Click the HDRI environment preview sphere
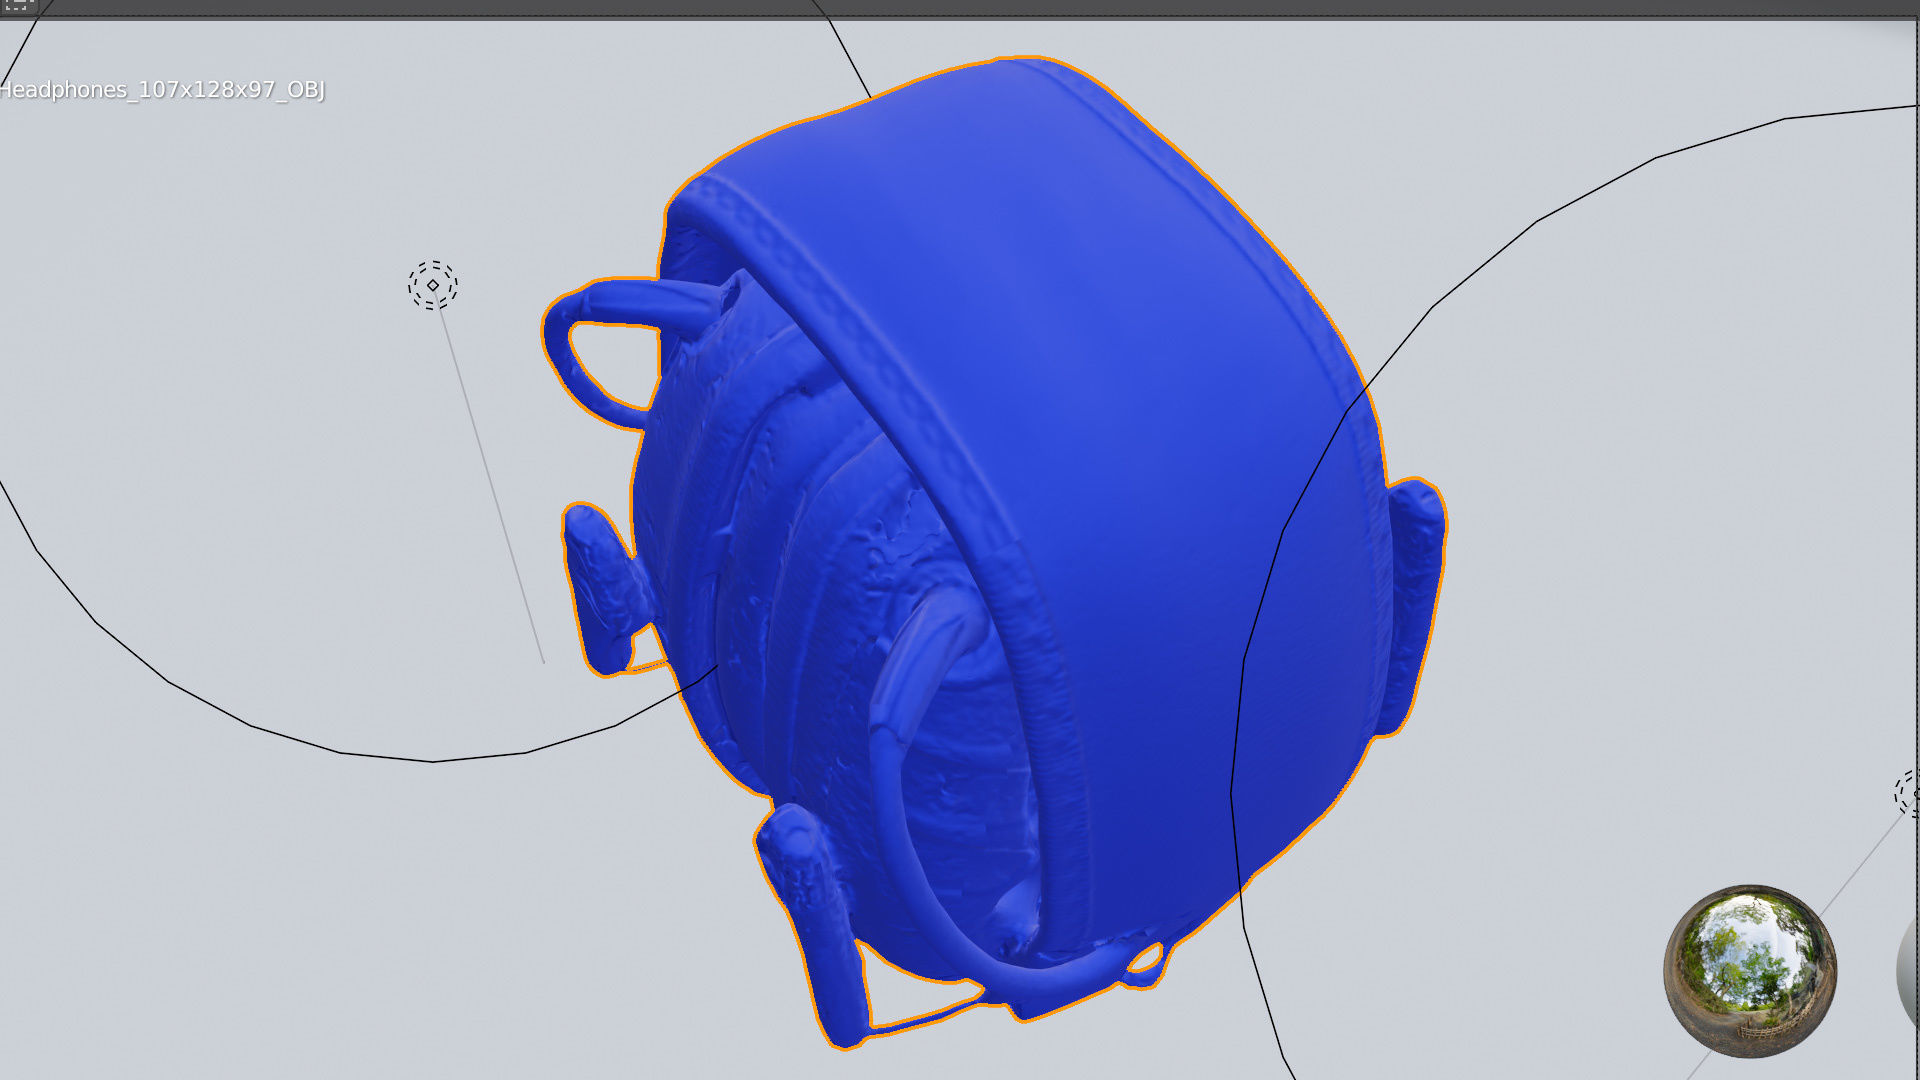The width and height of the screenshot is (1920, 1080). click(x=1750, y=971)
